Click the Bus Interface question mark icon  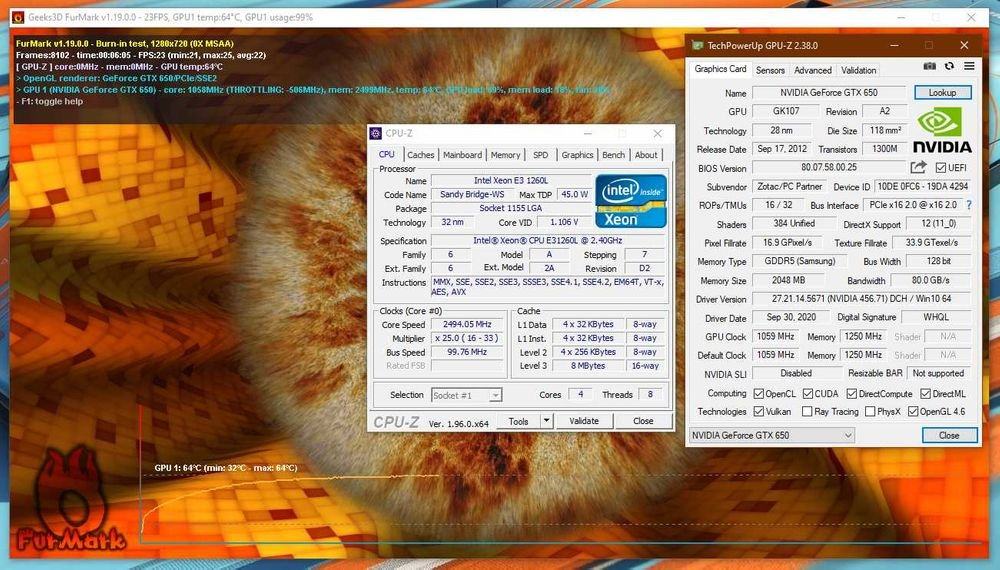click(968, 205)
